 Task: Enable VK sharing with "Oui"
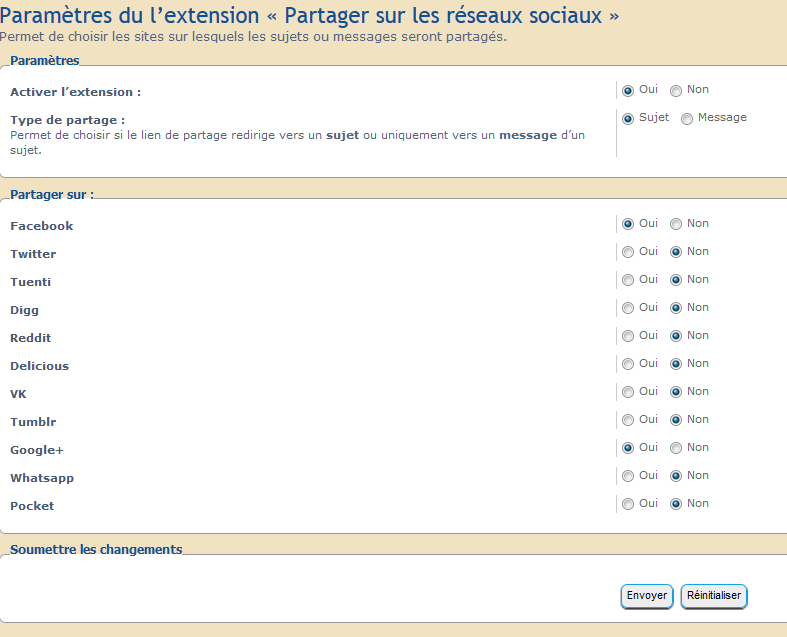628,393
